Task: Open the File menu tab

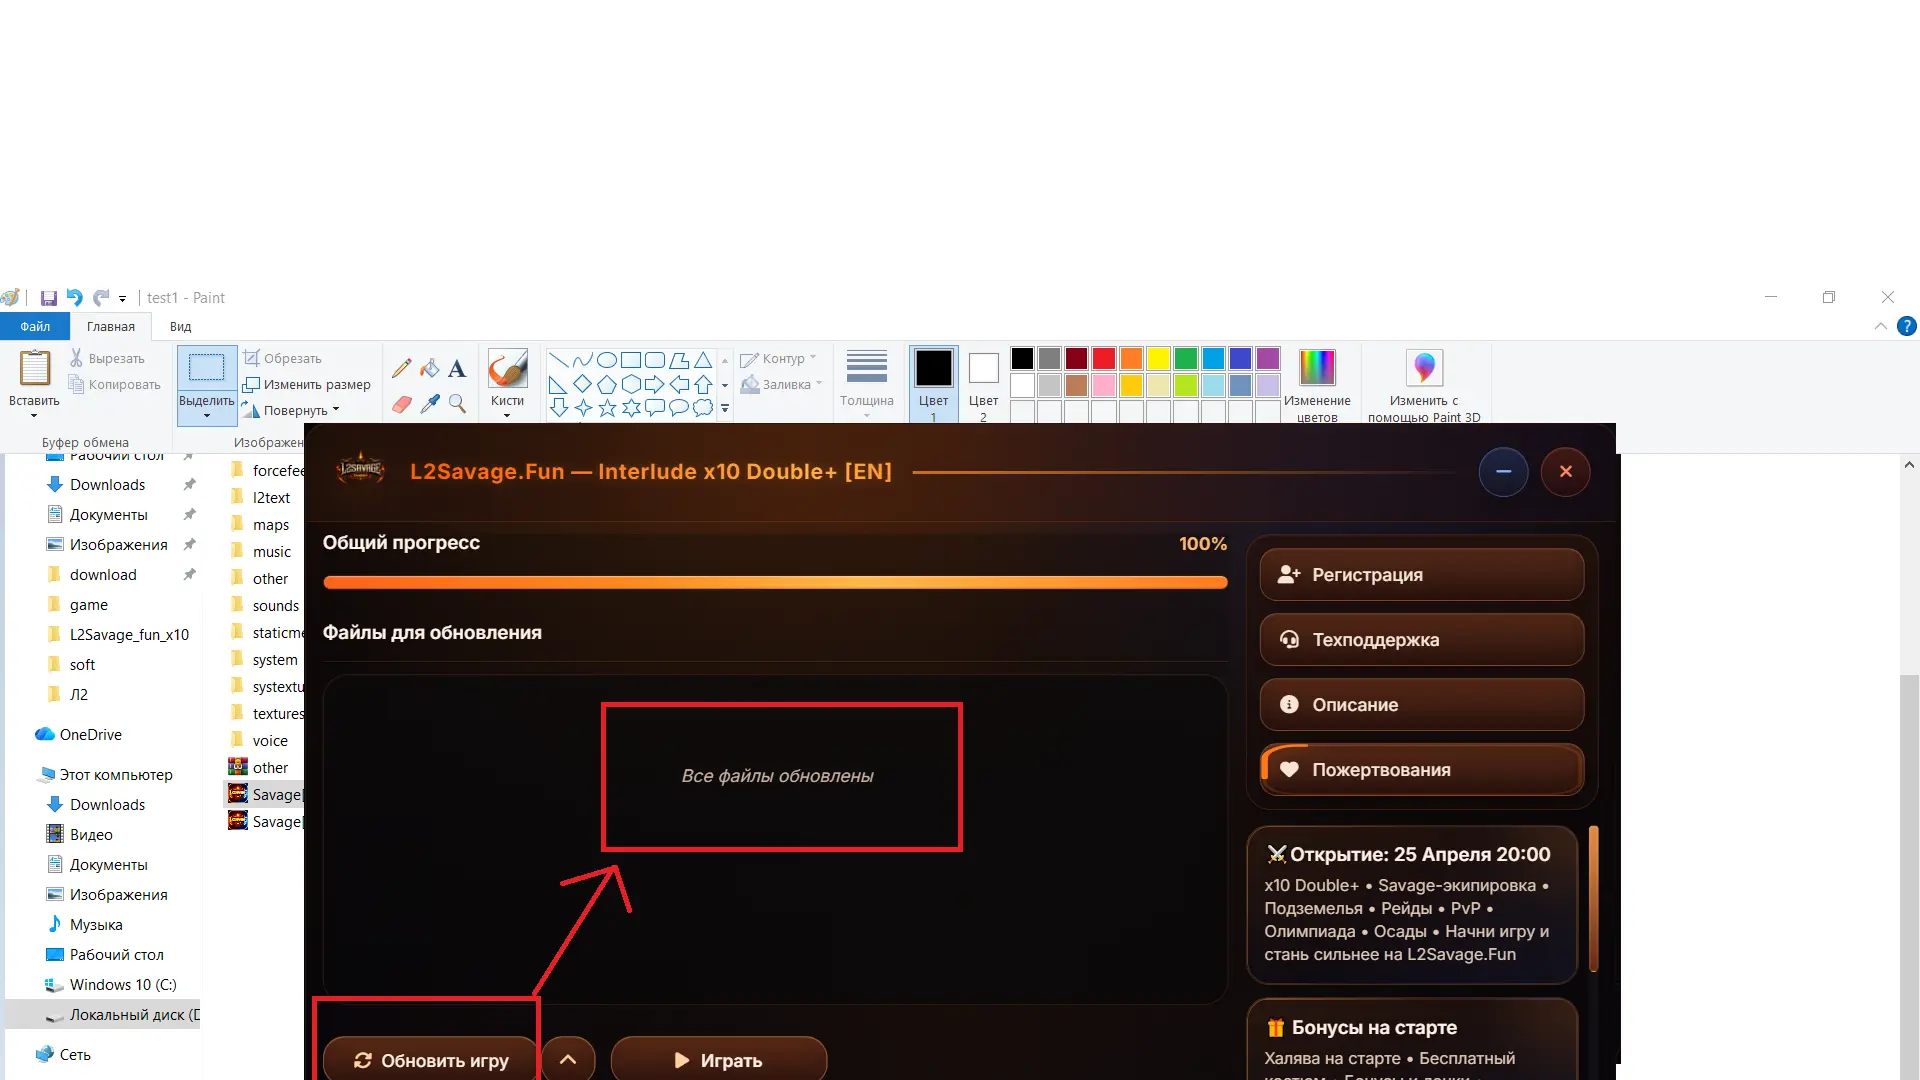Action: click(35, 327)
